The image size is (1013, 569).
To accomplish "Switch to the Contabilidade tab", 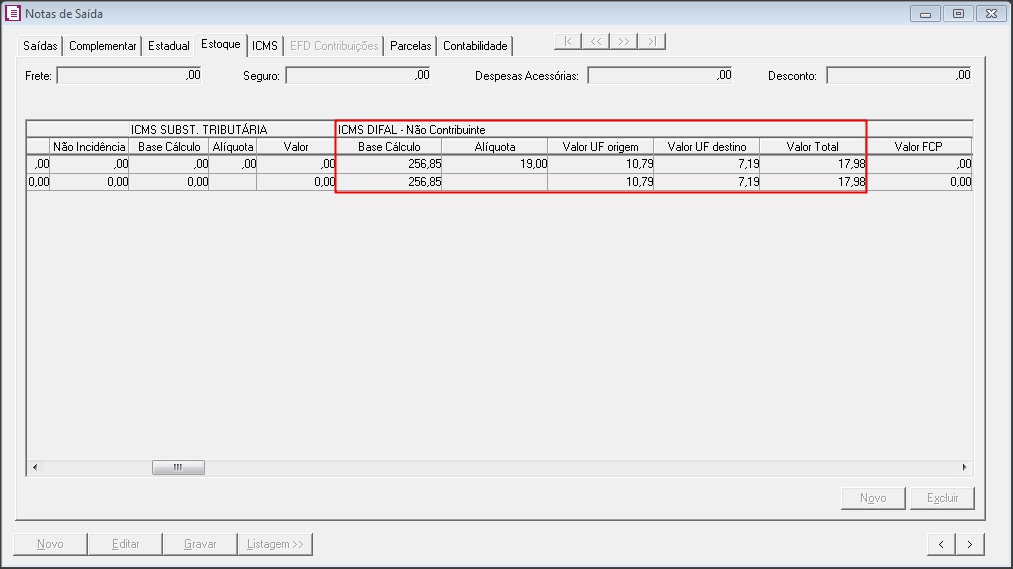I will (x=476, y=46).
